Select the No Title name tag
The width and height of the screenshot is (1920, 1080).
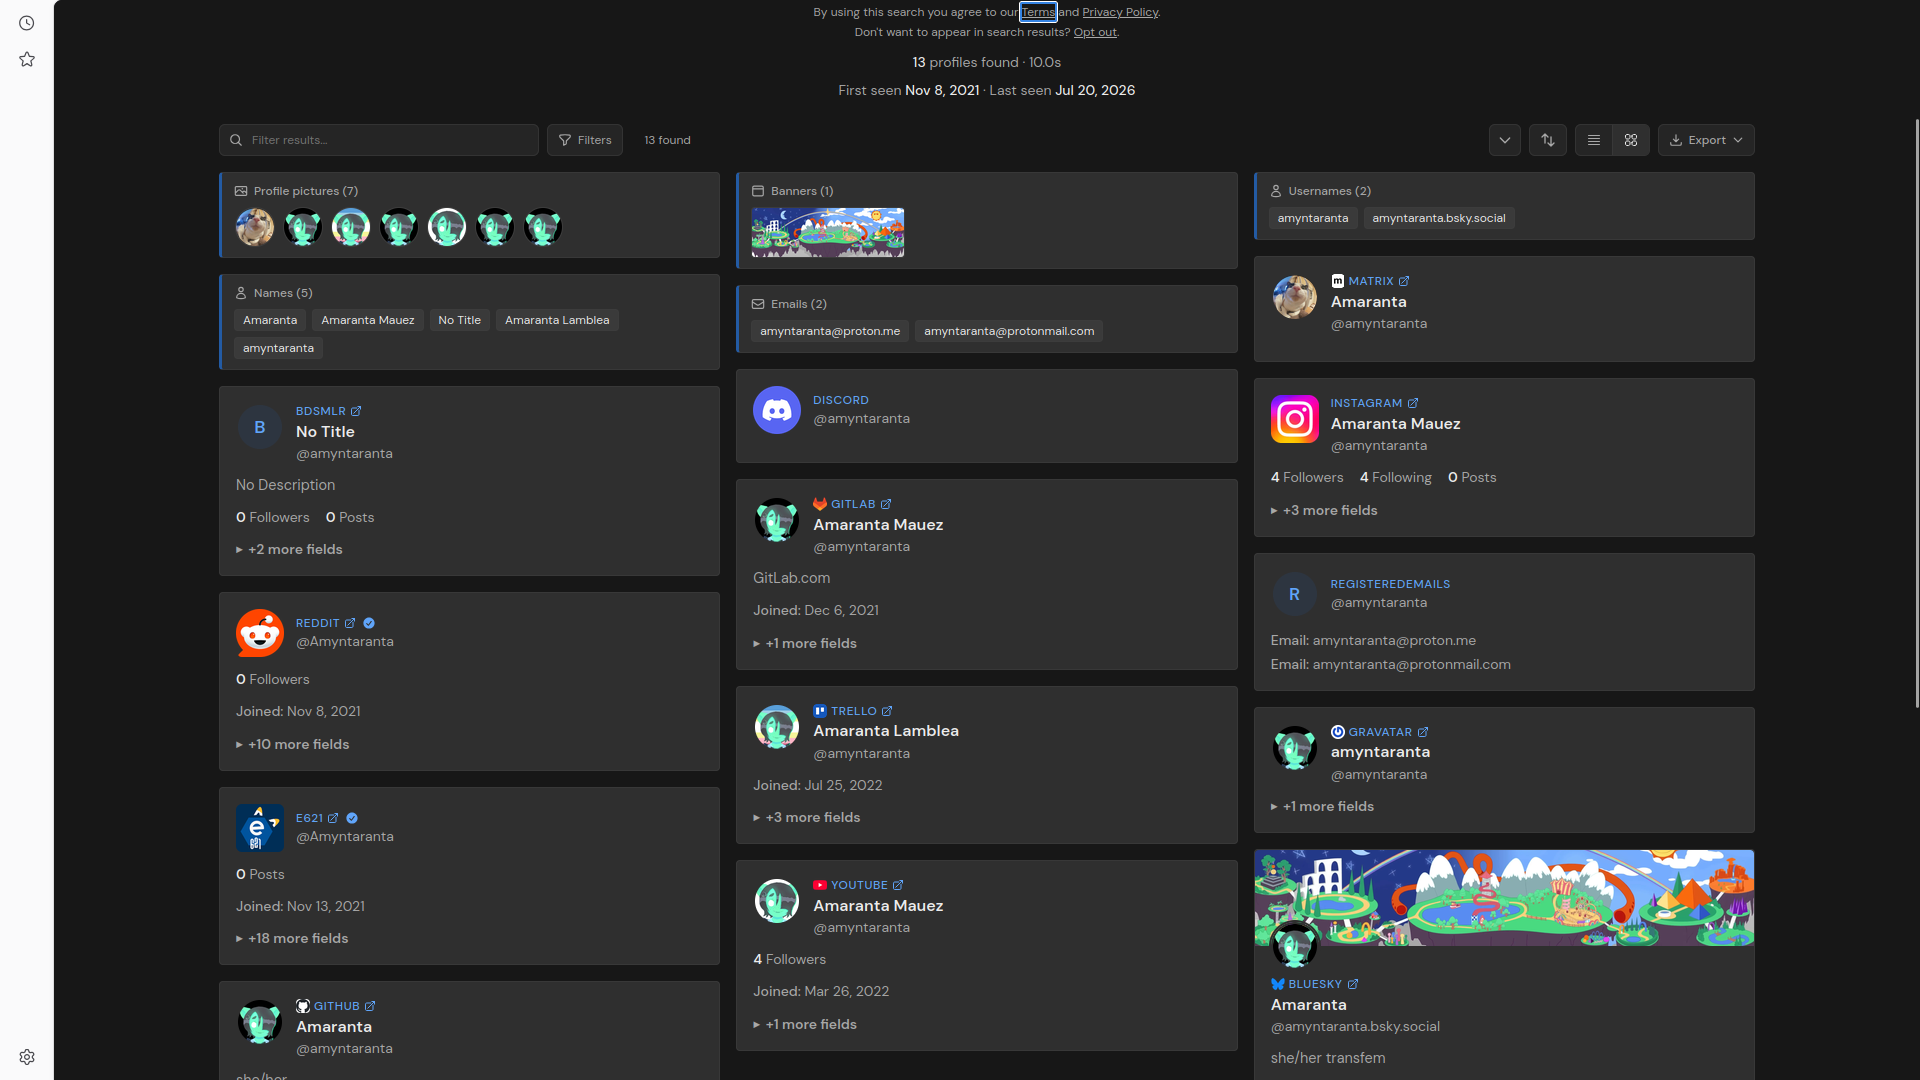coord(460,320)
